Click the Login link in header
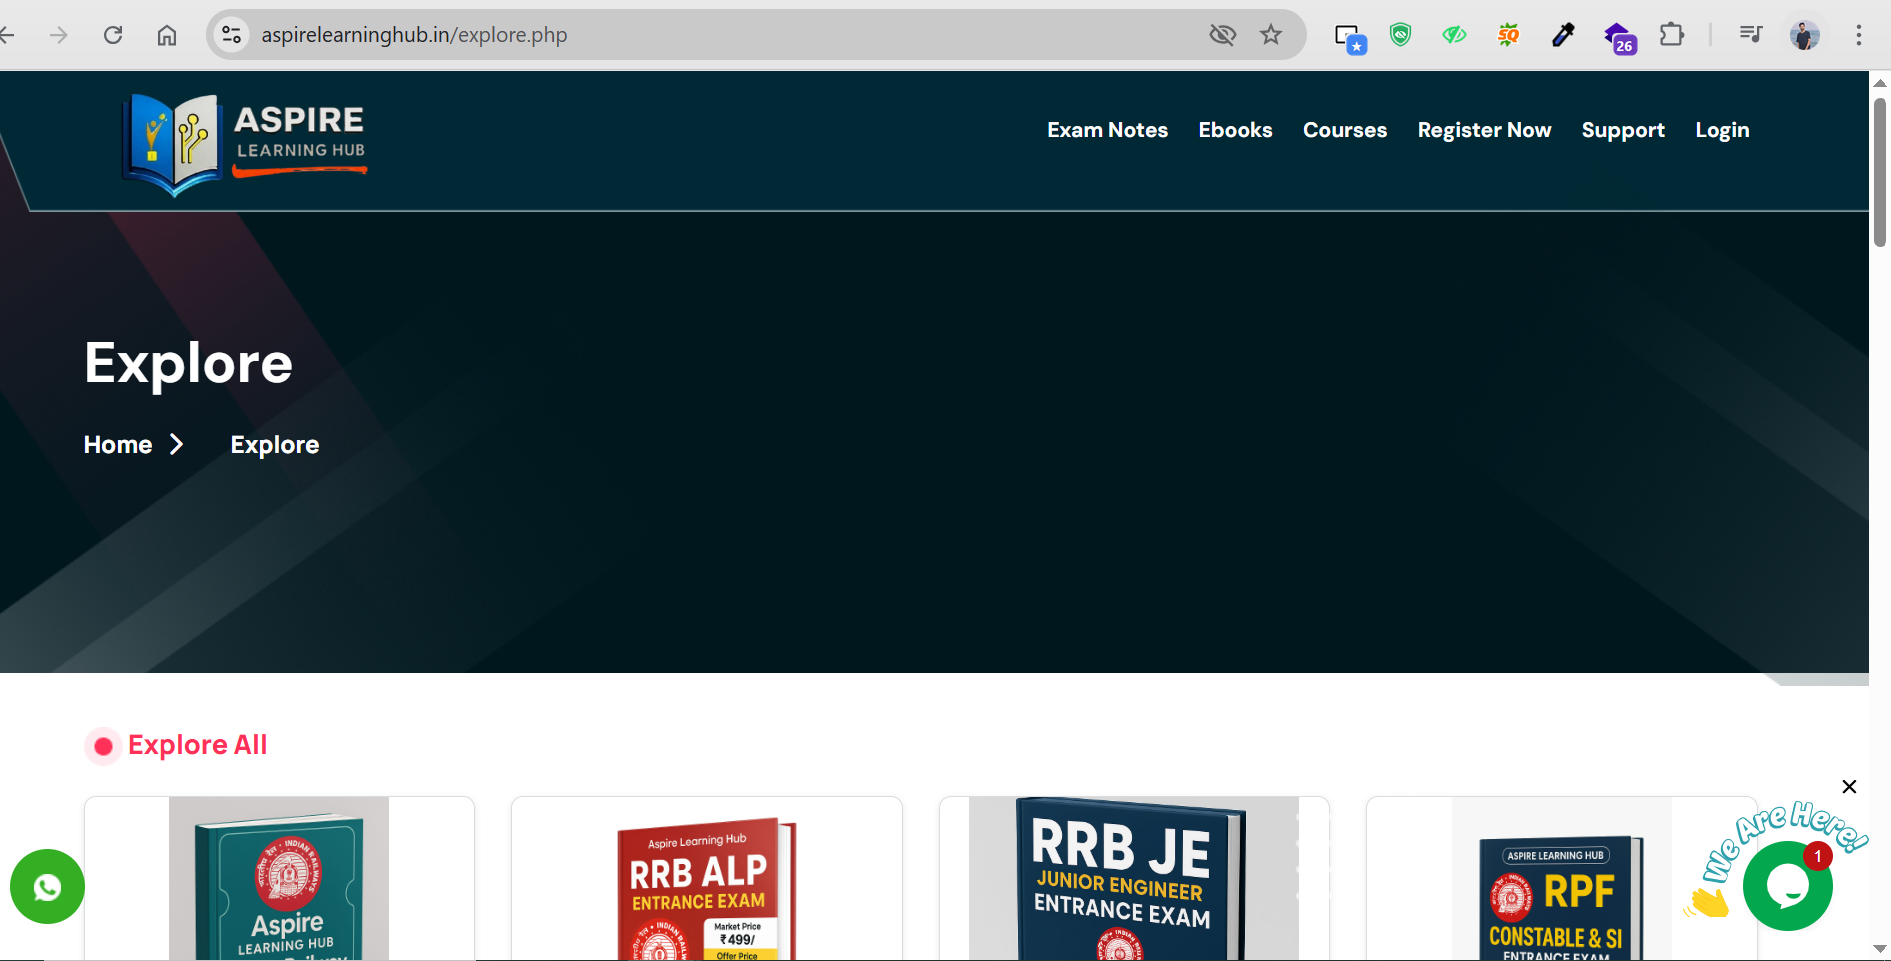 click(1722, 130)
